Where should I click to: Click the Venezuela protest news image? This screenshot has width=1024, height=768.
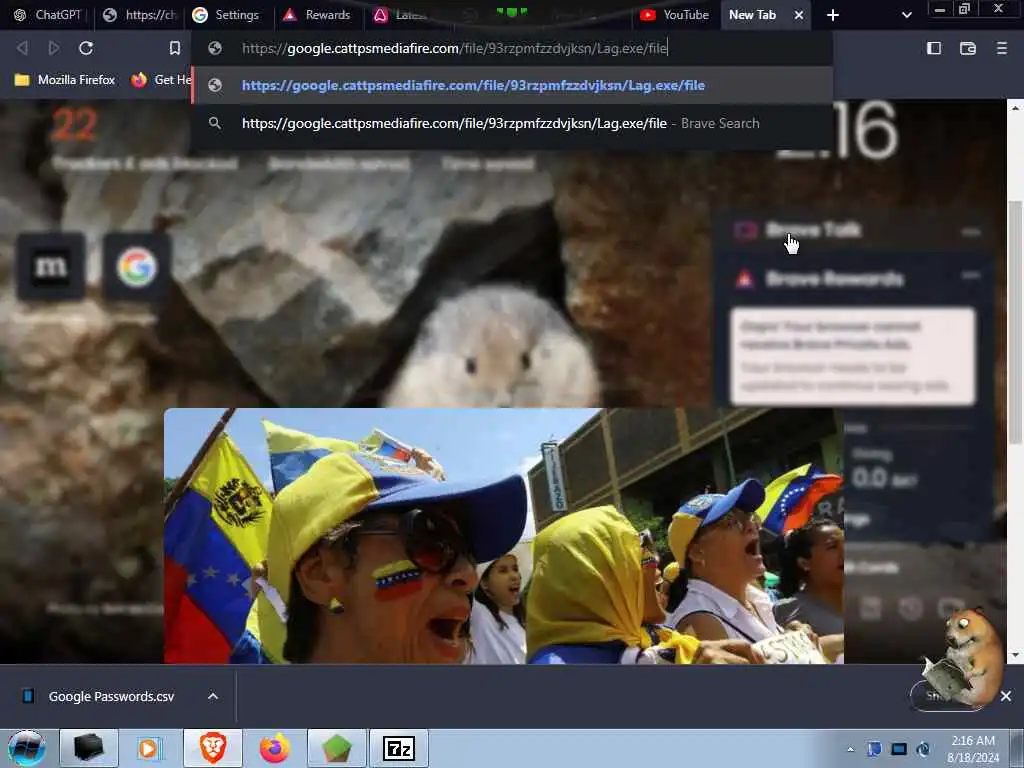tap(504, 536)
